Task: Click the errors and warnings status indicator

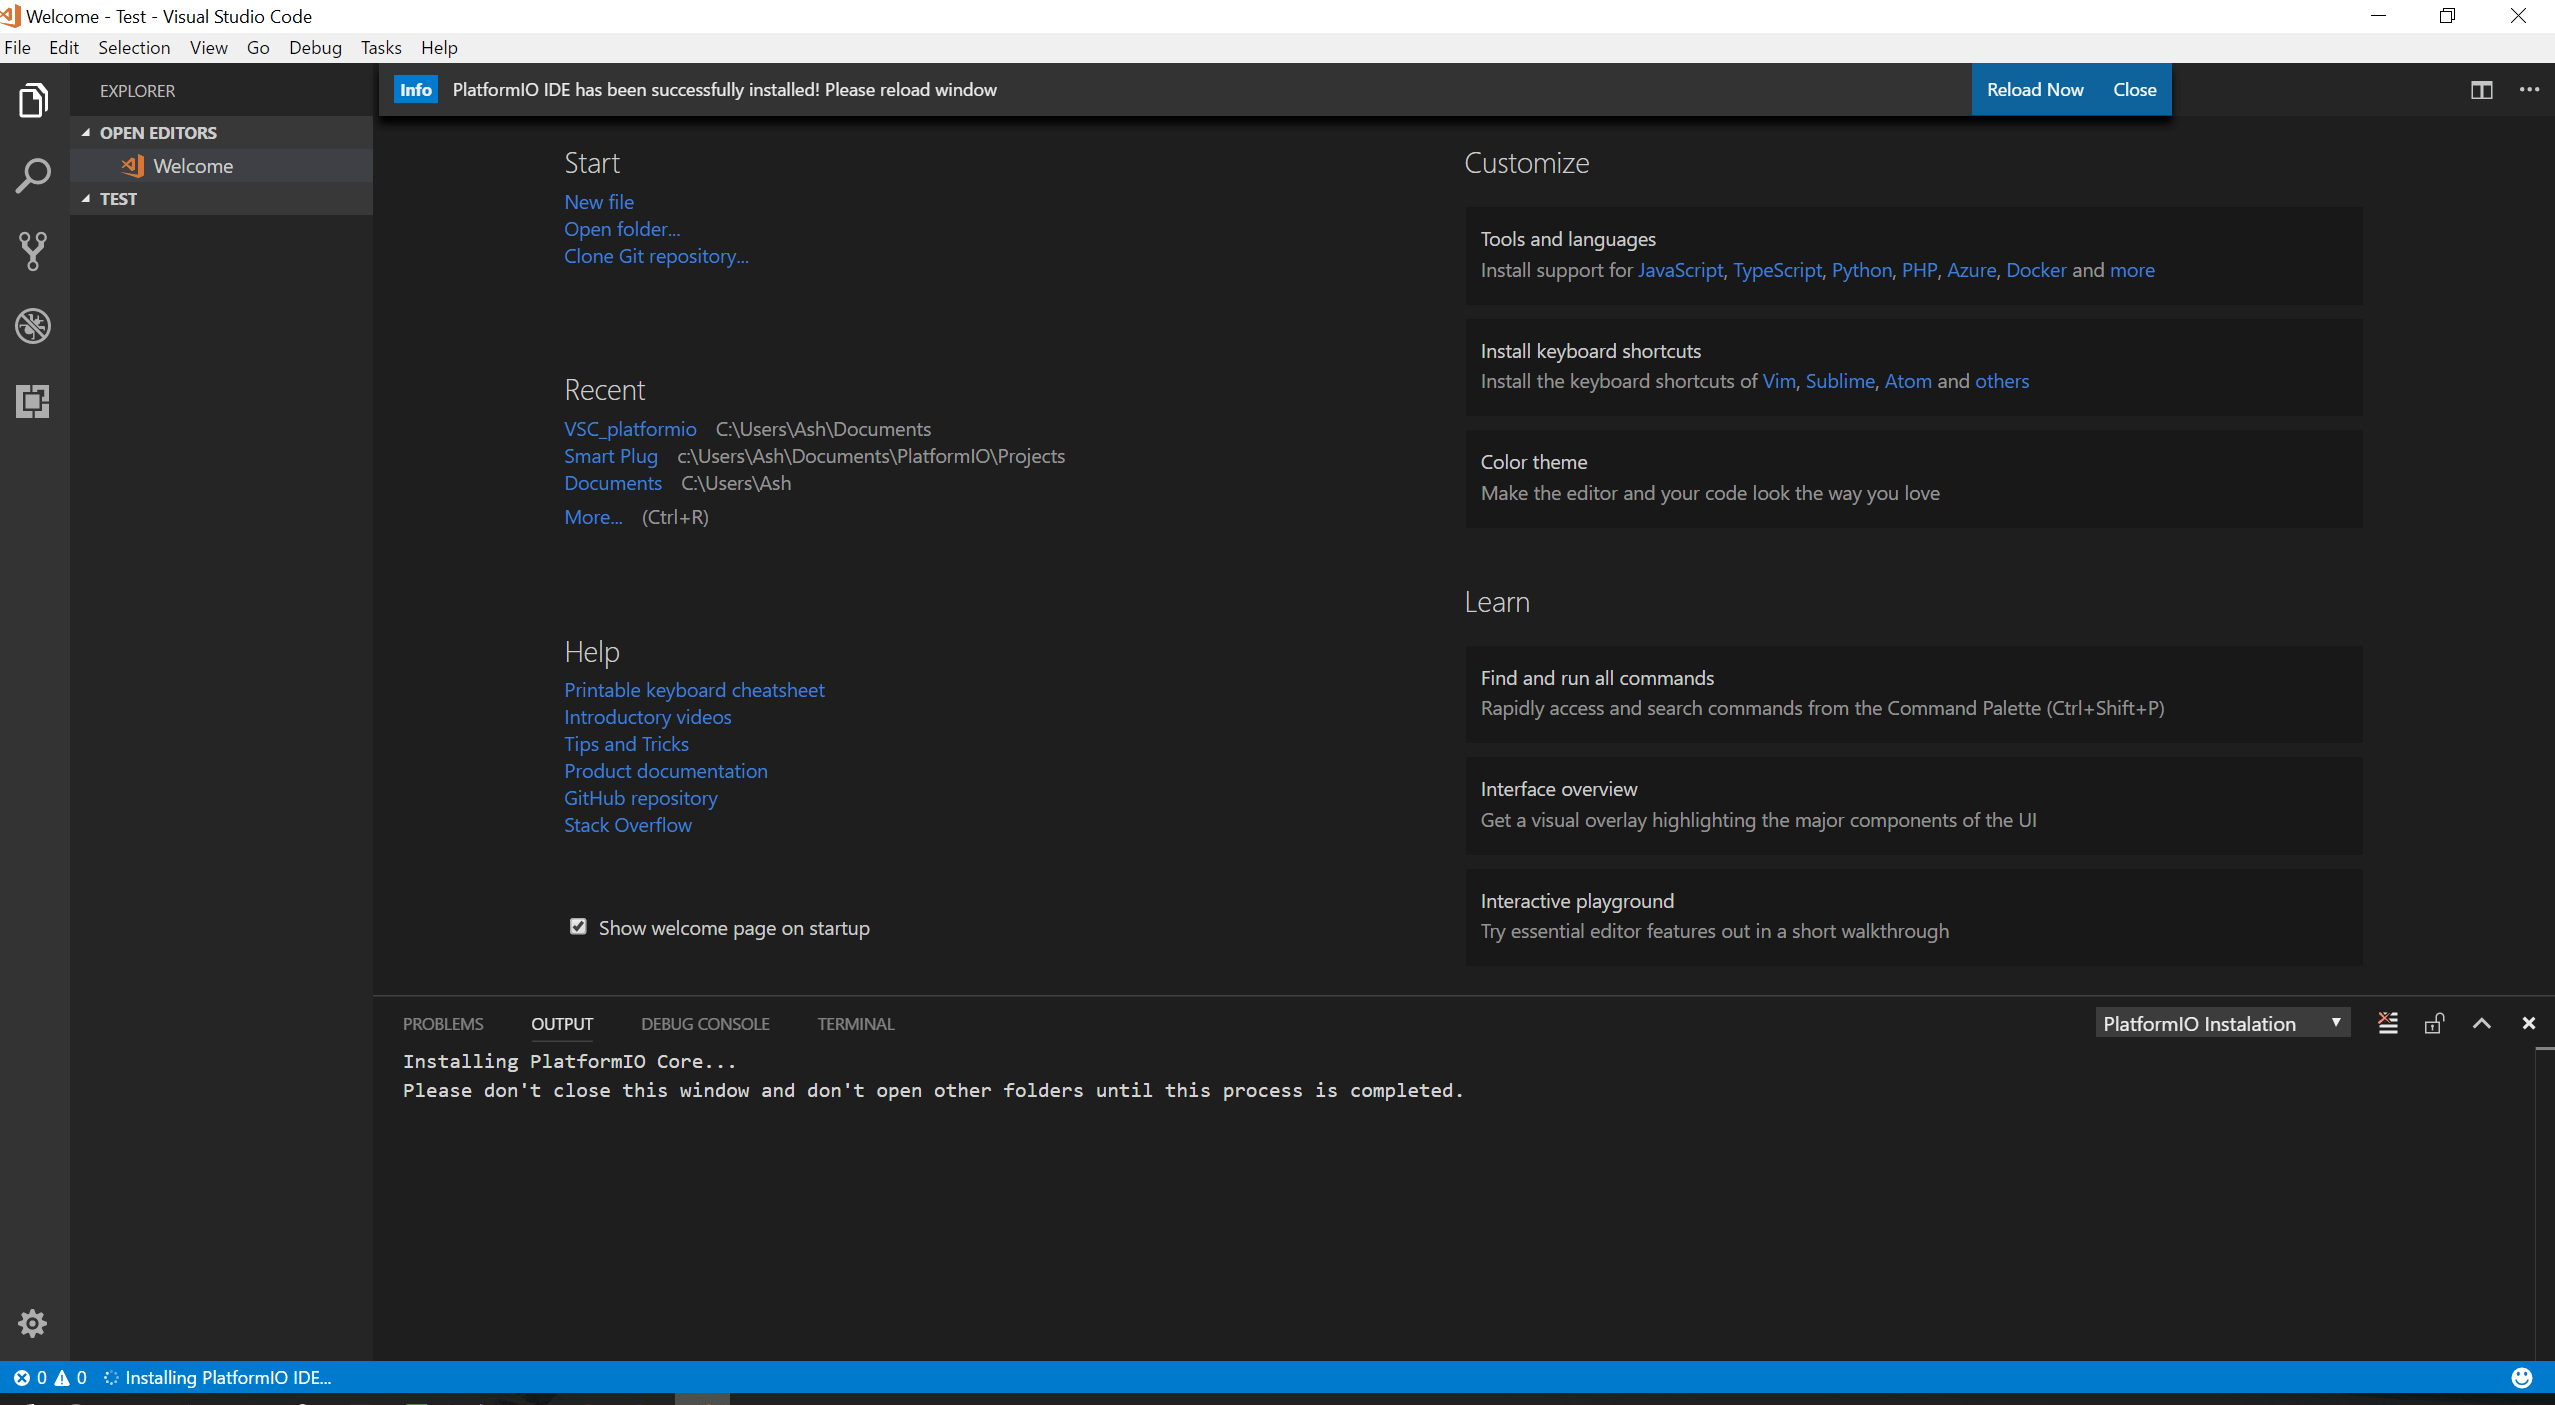Action: point(50,1377)
